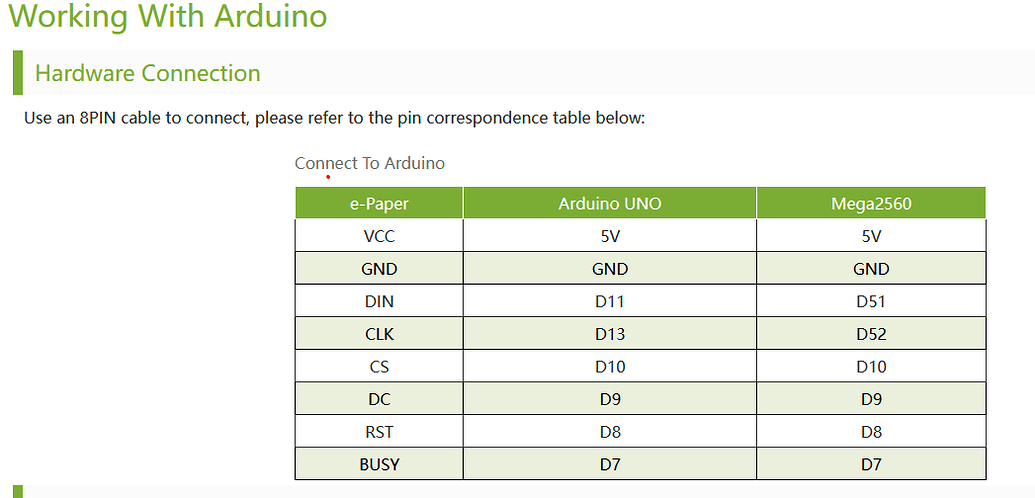1035x498 pixels.
Task: Select the D51 cell under Mega2560
Action: click(x=871, y=301)
